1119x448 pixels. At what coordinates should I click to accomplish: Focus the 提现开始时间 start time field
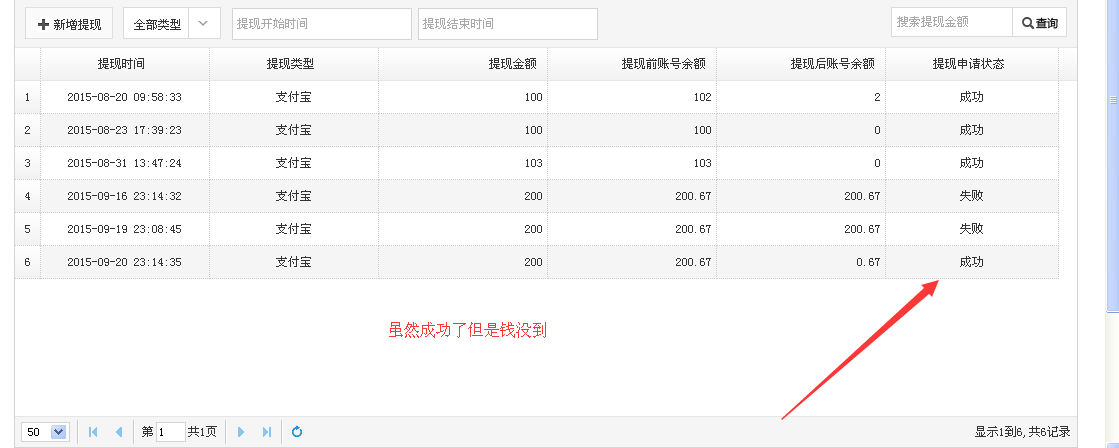coord(321,24)
